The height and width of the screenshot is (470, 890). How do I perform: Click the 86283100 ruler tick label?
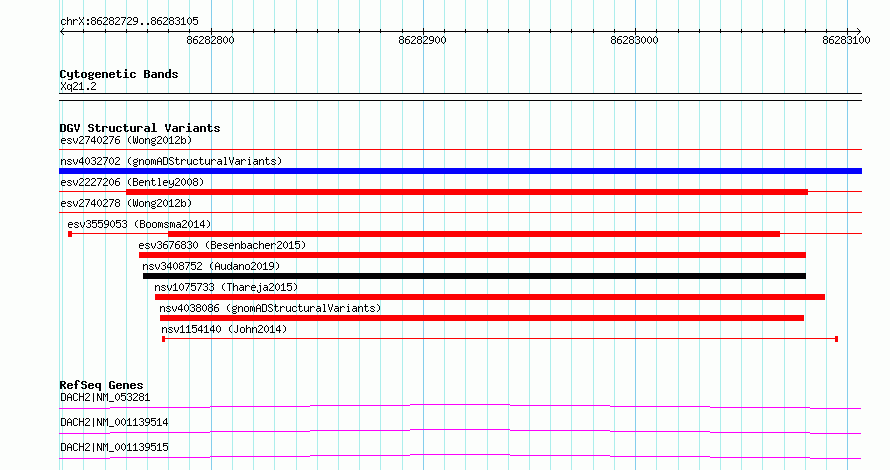(x=846, y=40)
